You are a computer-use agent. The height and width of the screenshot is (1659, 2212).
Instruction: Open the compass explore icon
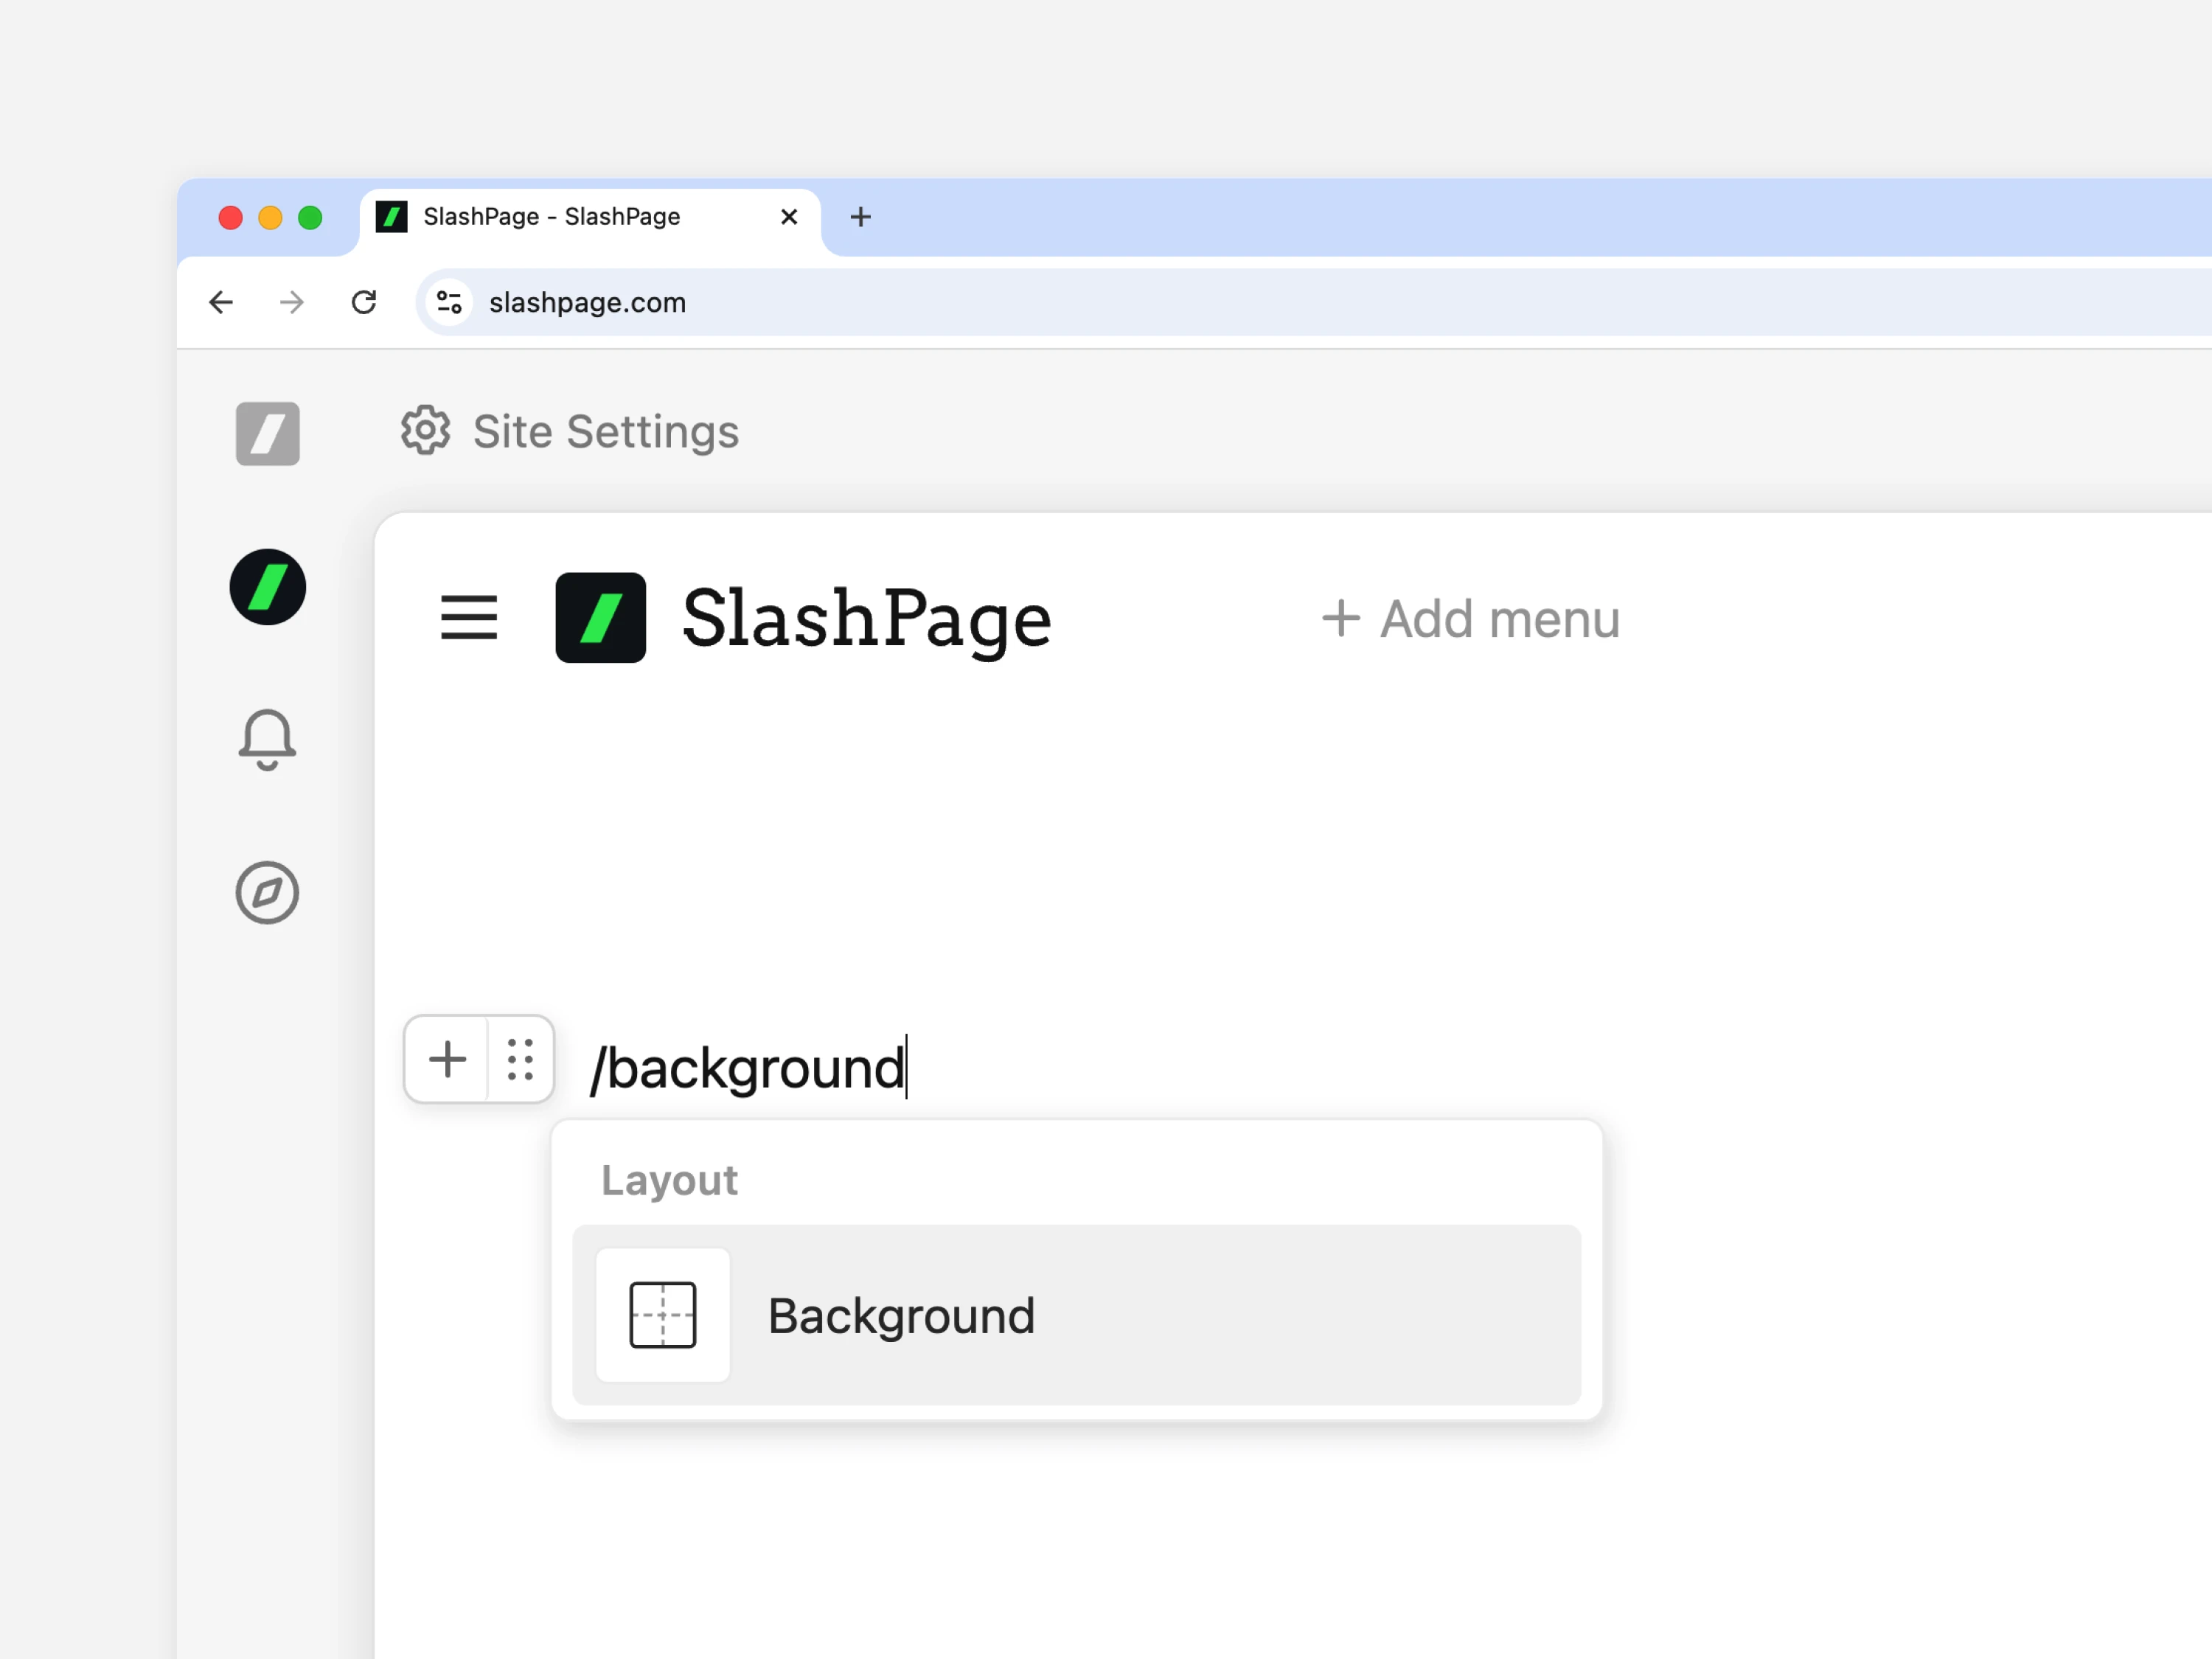point(267,892)
